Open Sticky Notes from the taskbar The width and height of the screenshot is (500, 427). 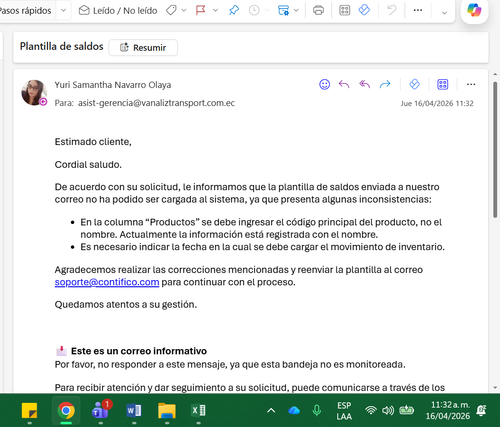click(29, 410)
